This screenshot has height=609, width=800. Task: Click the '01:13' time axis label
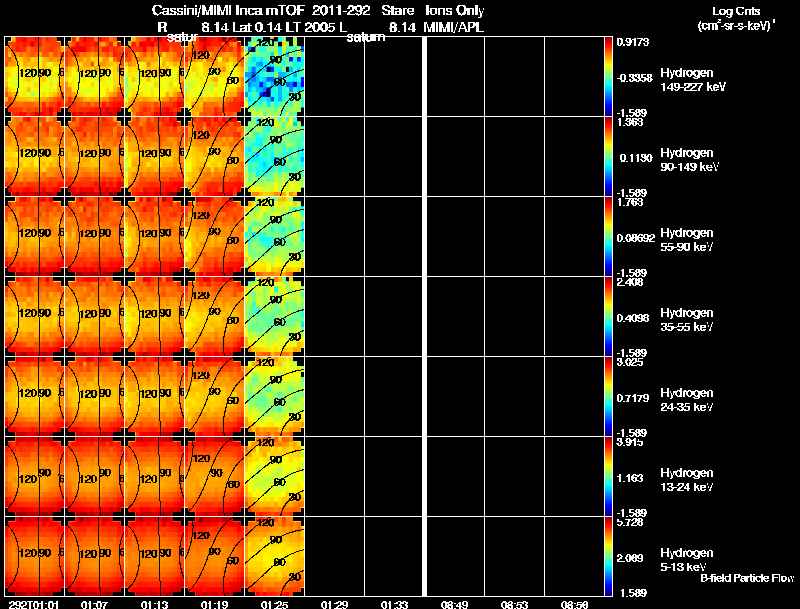(x=154, y=604)
